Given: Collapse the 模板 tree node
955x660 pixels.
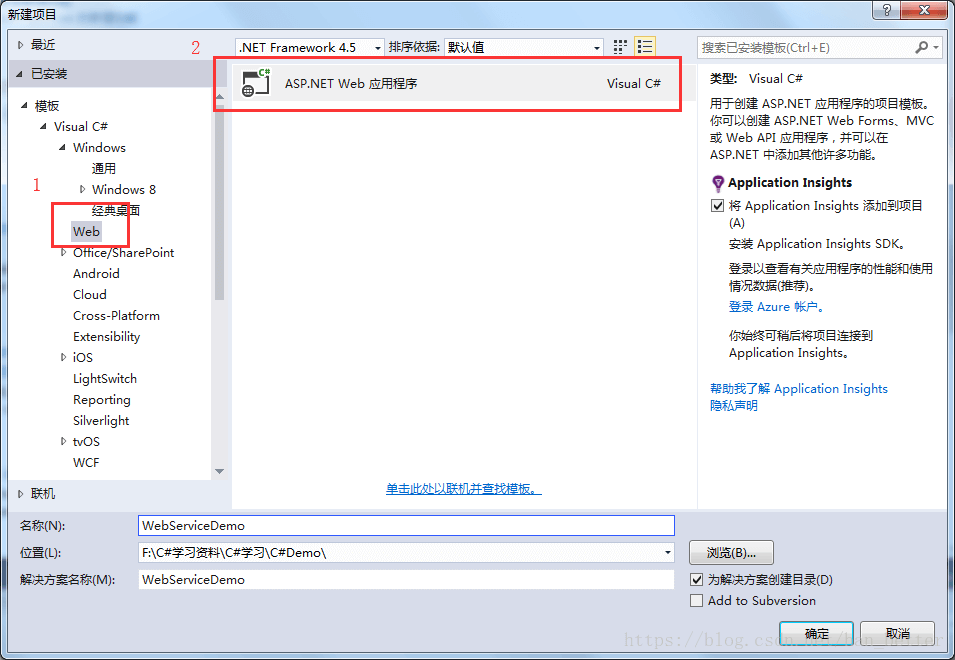Looking at the screenshot, I should (24, 105).
